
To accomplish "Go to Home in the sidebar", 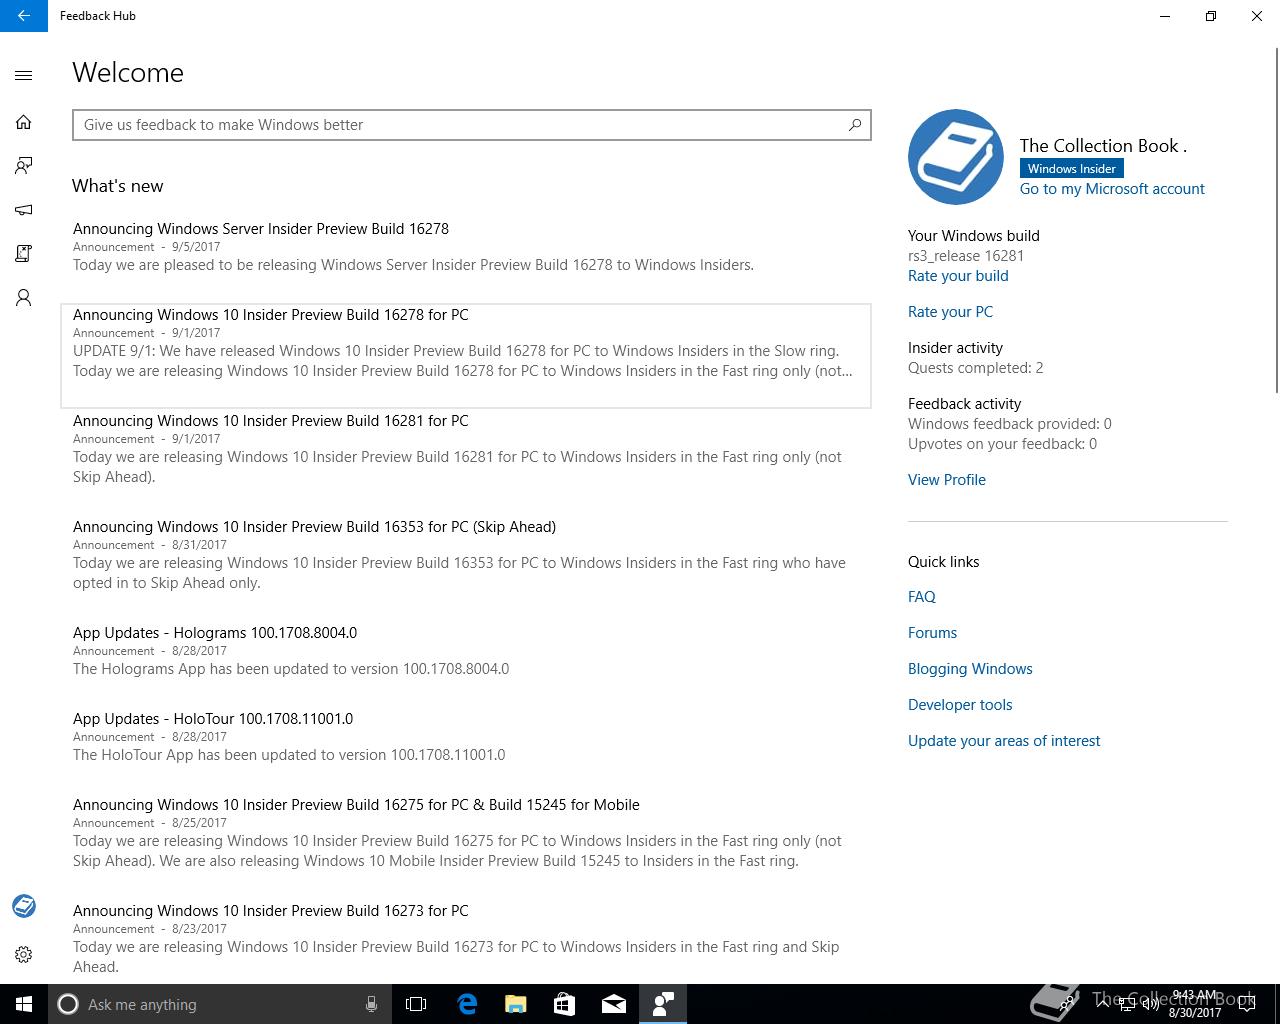I will (24, 122).
